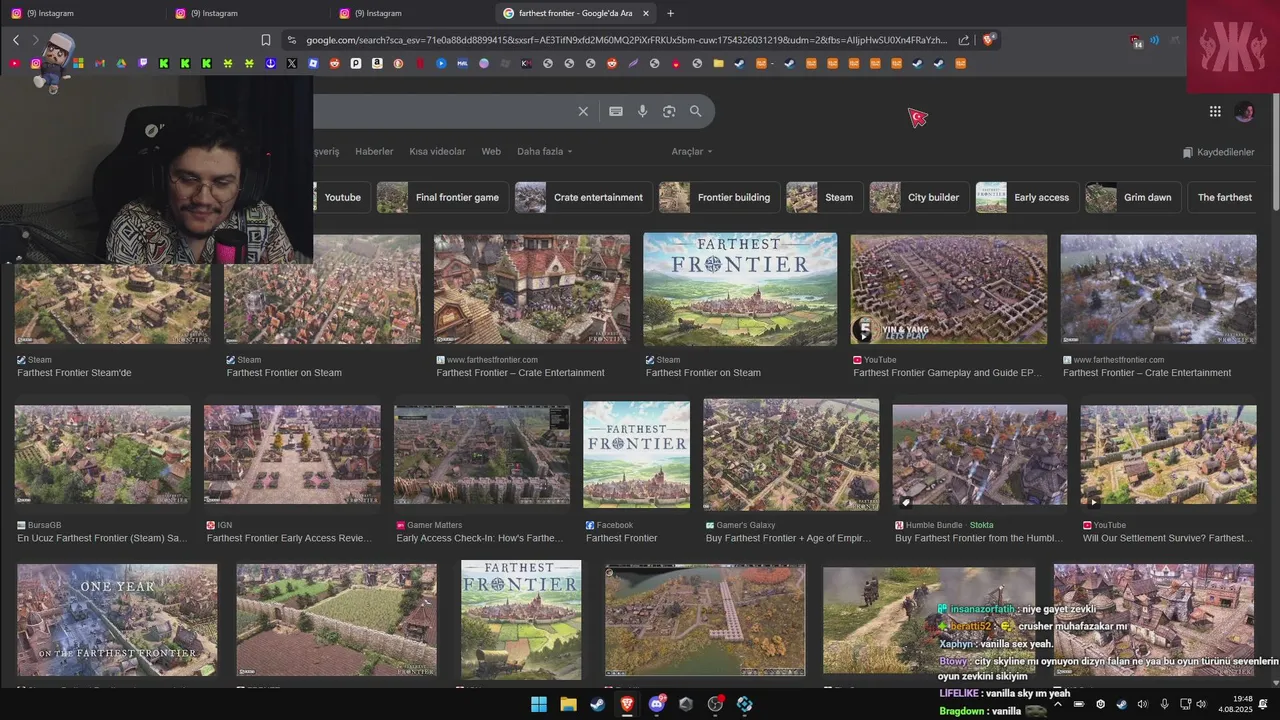Open Discord from the taskbar
This screenshot has height=720, width=1280.
tap(657, 704)
